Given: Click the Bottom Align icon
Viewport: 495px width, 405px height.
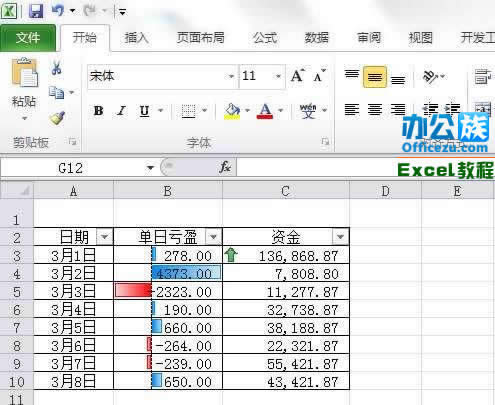Looking at the screenshot, I should 398,79.
